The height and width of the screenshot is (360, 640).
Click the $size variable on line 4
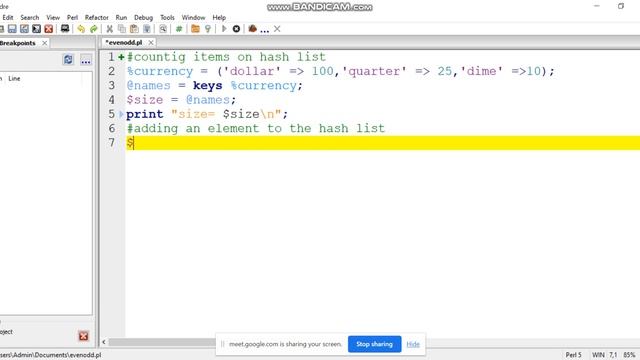coord(144,100)
